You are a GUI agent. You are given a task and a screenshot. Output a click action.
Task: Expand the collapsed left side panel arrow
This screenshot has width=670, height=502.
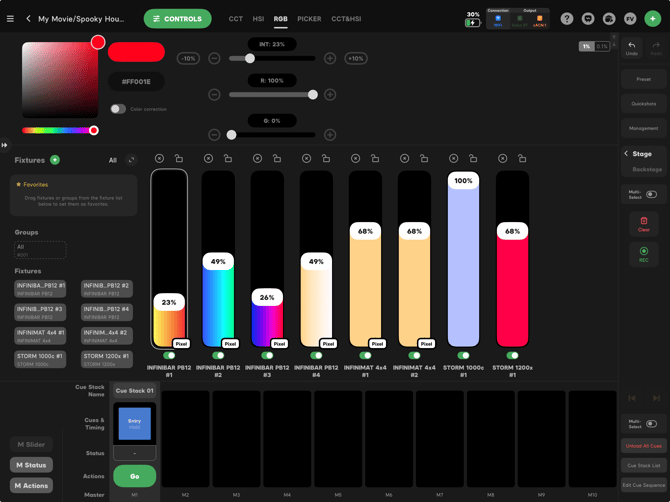4,145
